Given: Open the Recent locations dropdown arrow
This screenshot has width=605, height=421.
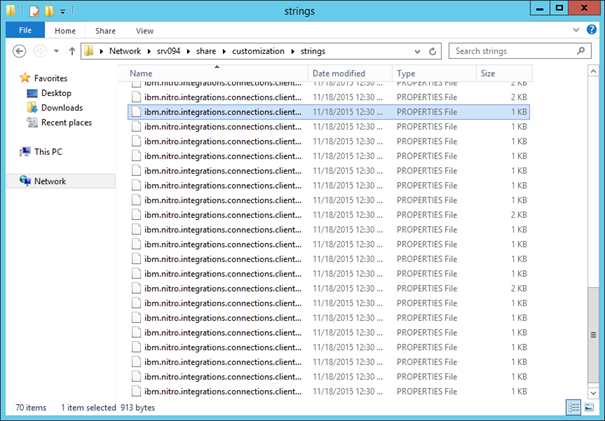Looking at the screenshot, I should (56, 51).
